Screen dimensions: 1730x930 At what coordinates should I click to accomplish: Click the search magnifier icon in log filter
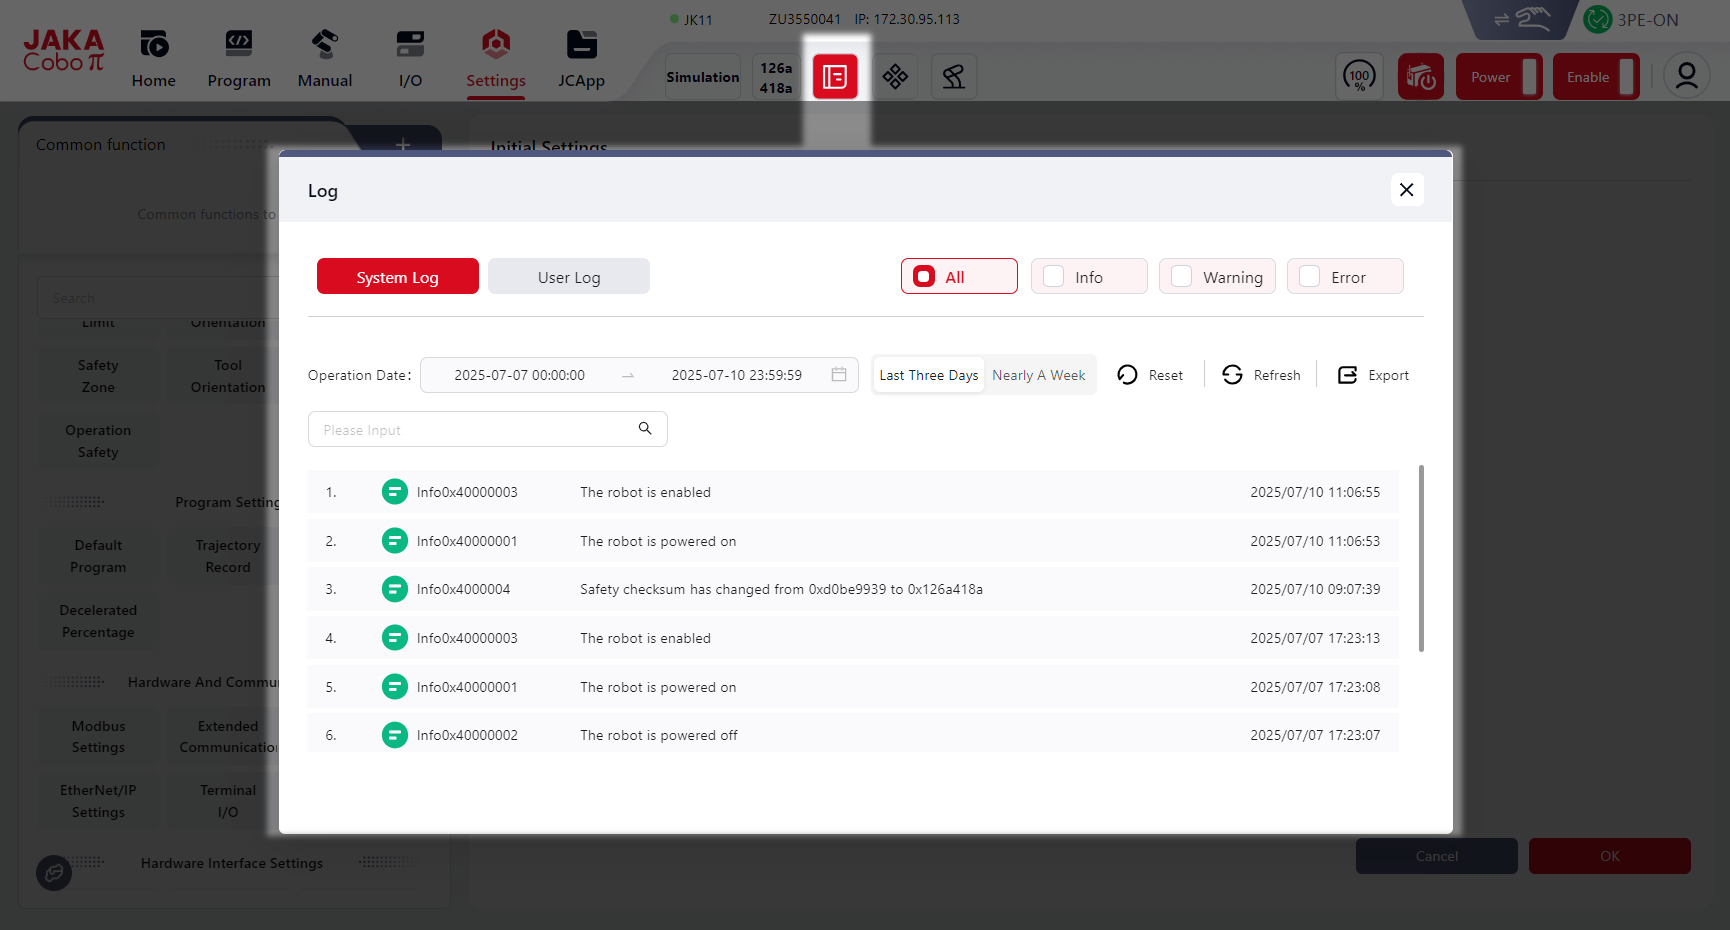pyautogui.click(x=645, y=429)
